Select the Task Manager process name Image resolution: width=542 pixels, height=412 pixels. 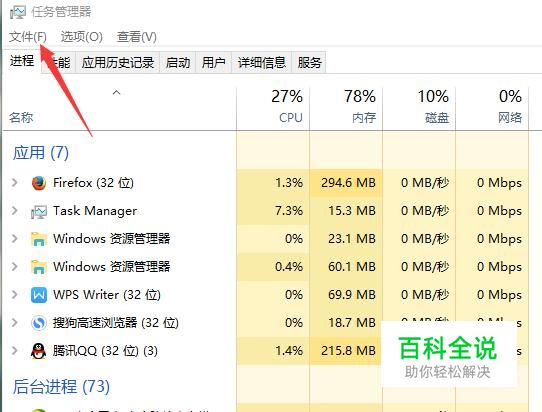click(95, 210)
